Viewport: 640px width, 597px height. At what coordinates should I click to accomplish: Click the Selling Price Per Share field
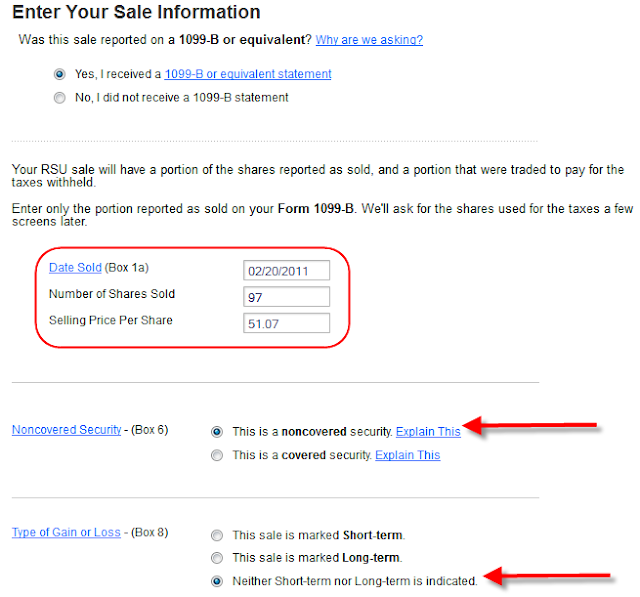point(287,323)
